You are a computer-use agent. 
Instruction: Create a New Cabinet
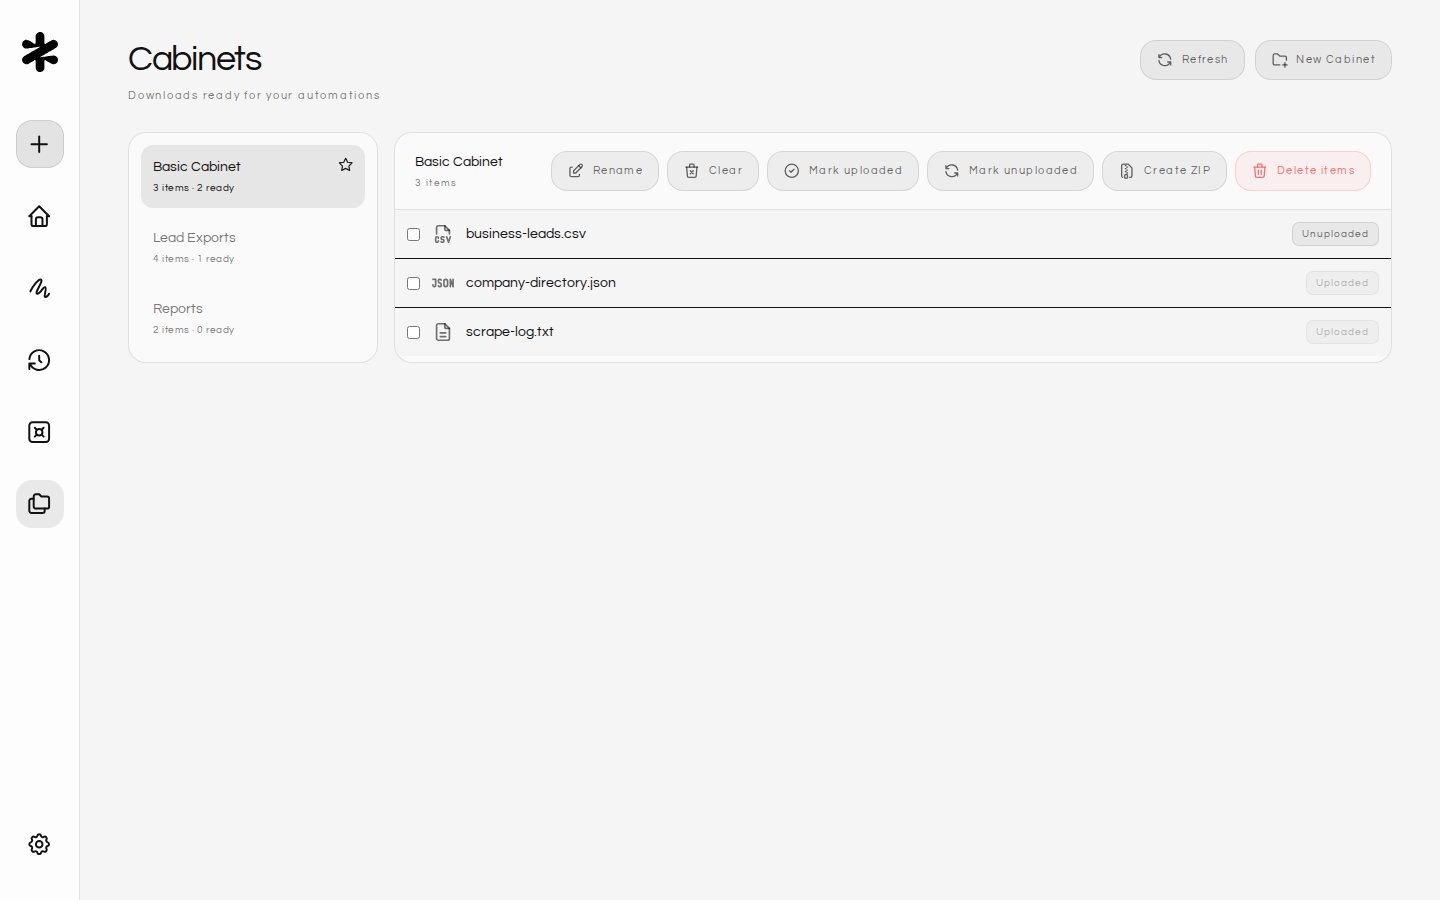(x=1323, y=60)
